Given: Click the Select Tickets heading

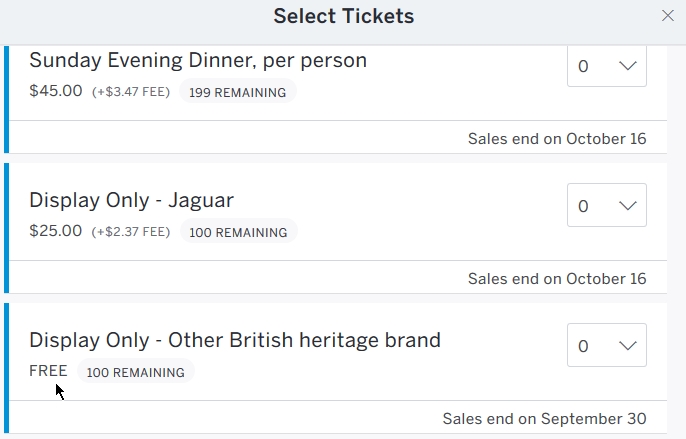Looking at the screenshot, I should coord(343,16).
